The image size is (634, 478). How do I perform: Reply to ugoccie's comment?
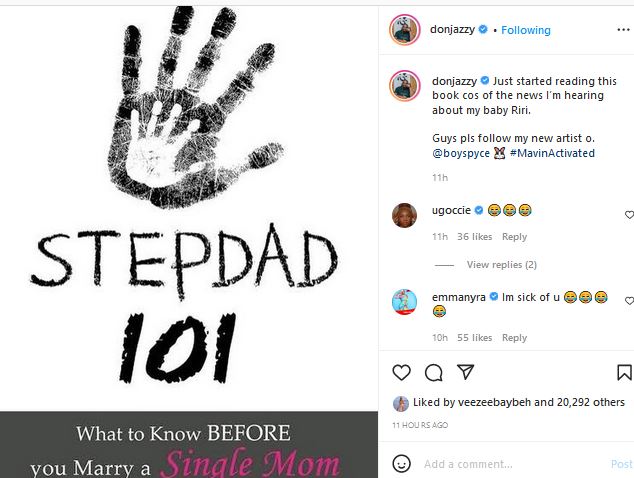tap(514, 237)
